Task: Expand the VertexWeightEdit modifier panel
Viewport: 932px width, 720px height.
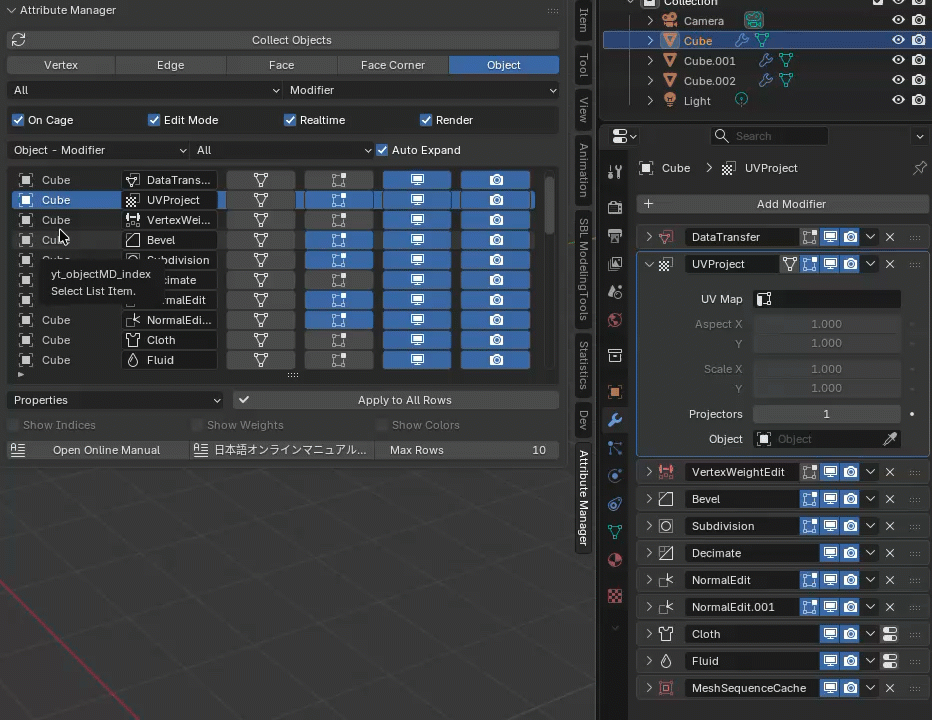Action: (649, 472)
